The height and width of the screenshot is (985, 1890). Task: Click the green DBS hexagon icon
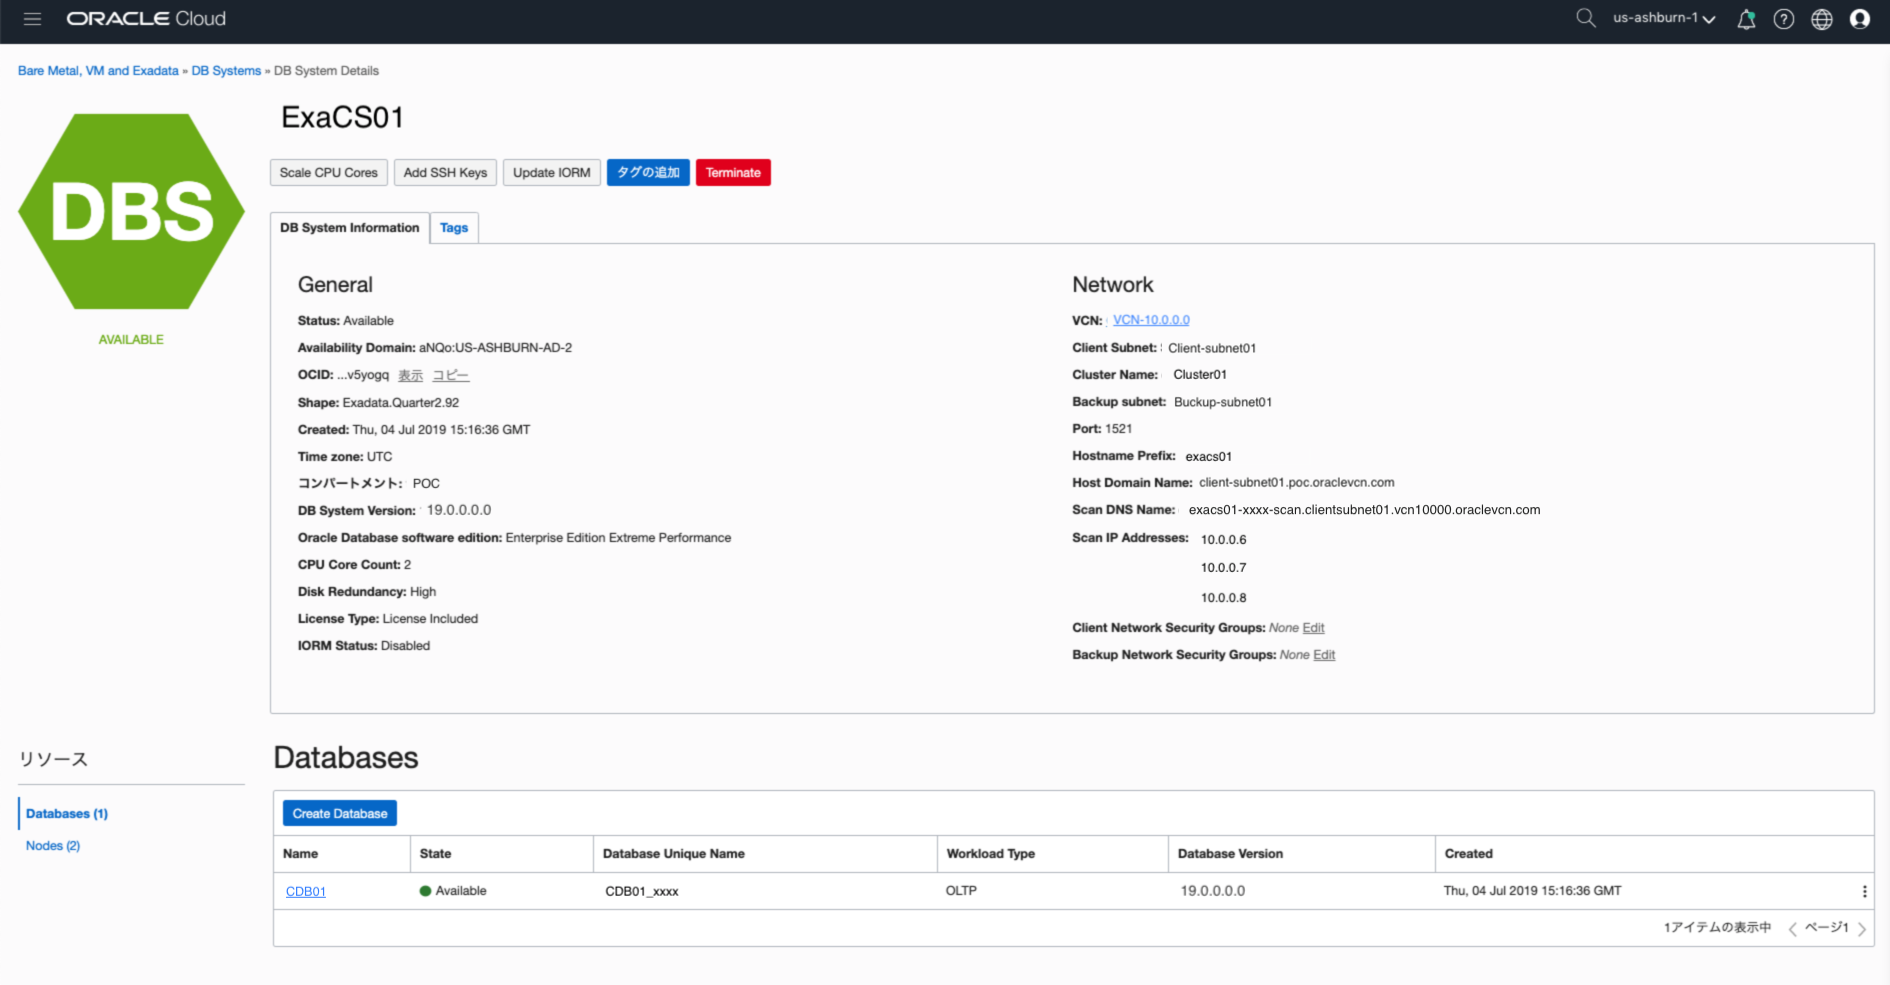click(131, 211)
